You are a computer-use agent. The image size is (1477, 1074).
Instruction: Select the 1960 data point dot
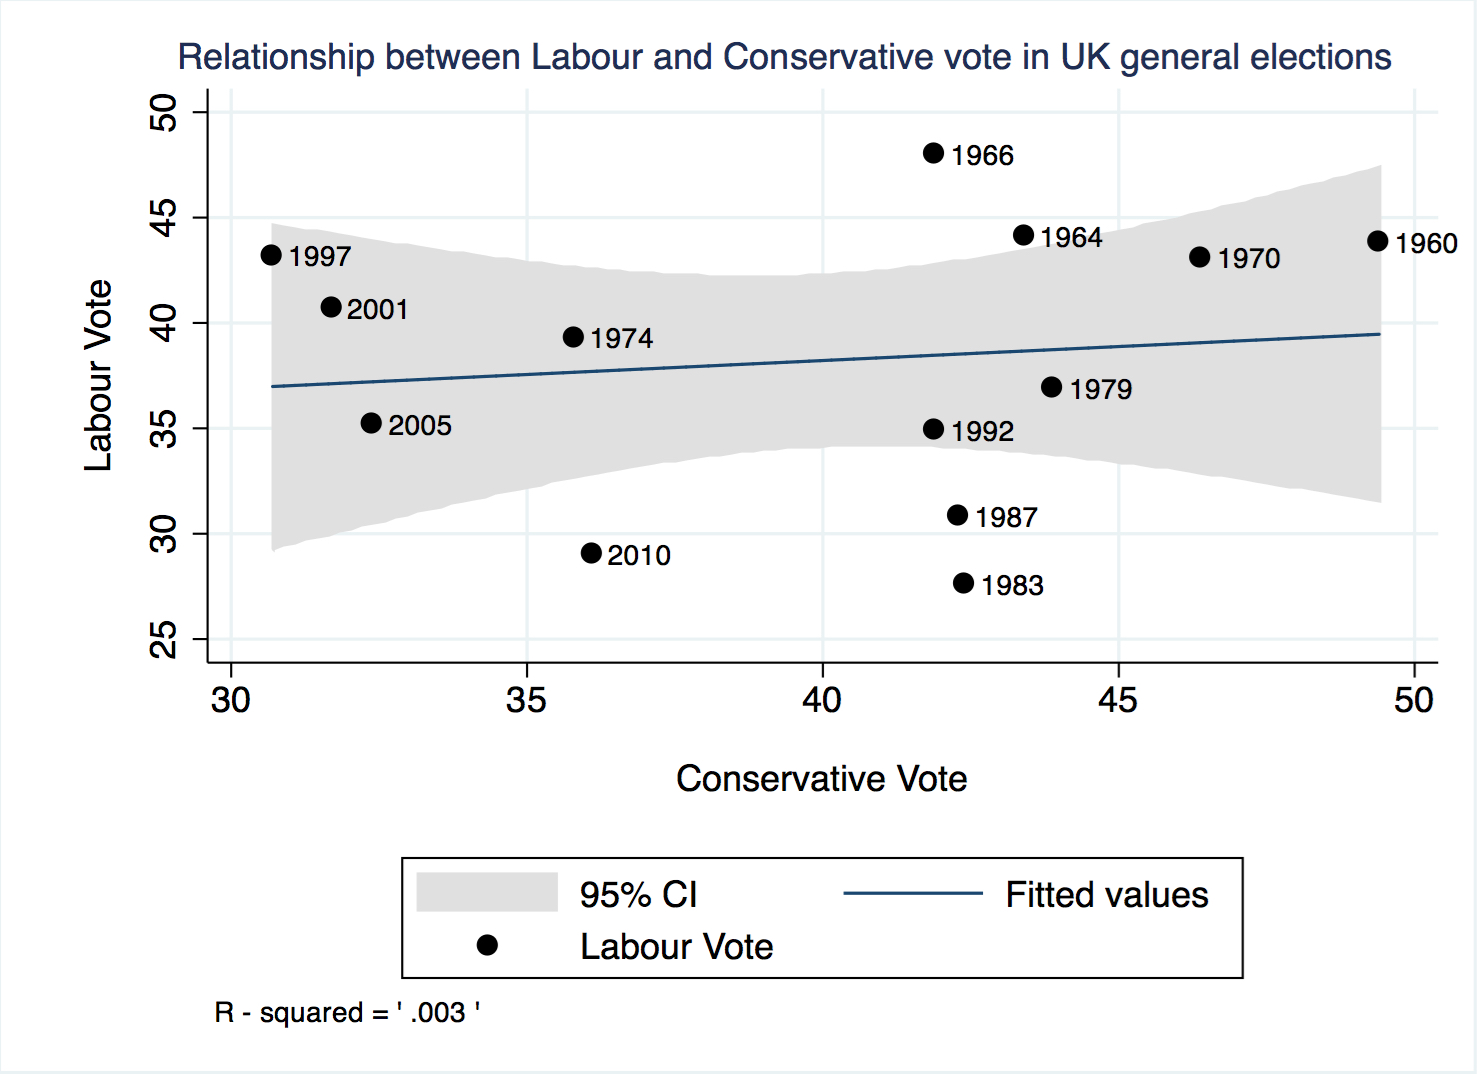(x=1377, y=241)
